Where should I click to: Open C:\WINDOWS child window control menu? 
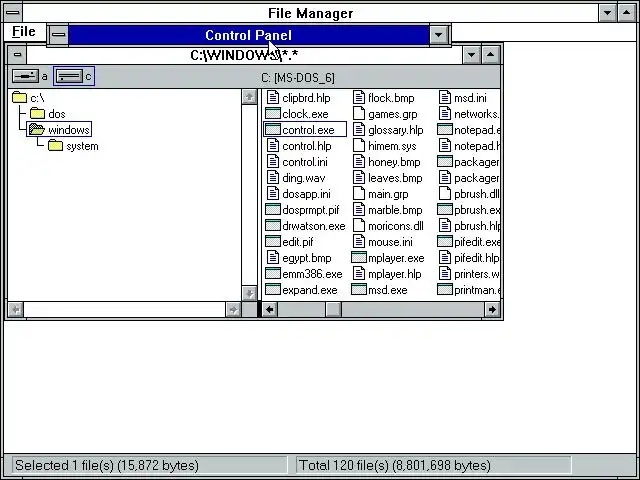pos(17,54)
